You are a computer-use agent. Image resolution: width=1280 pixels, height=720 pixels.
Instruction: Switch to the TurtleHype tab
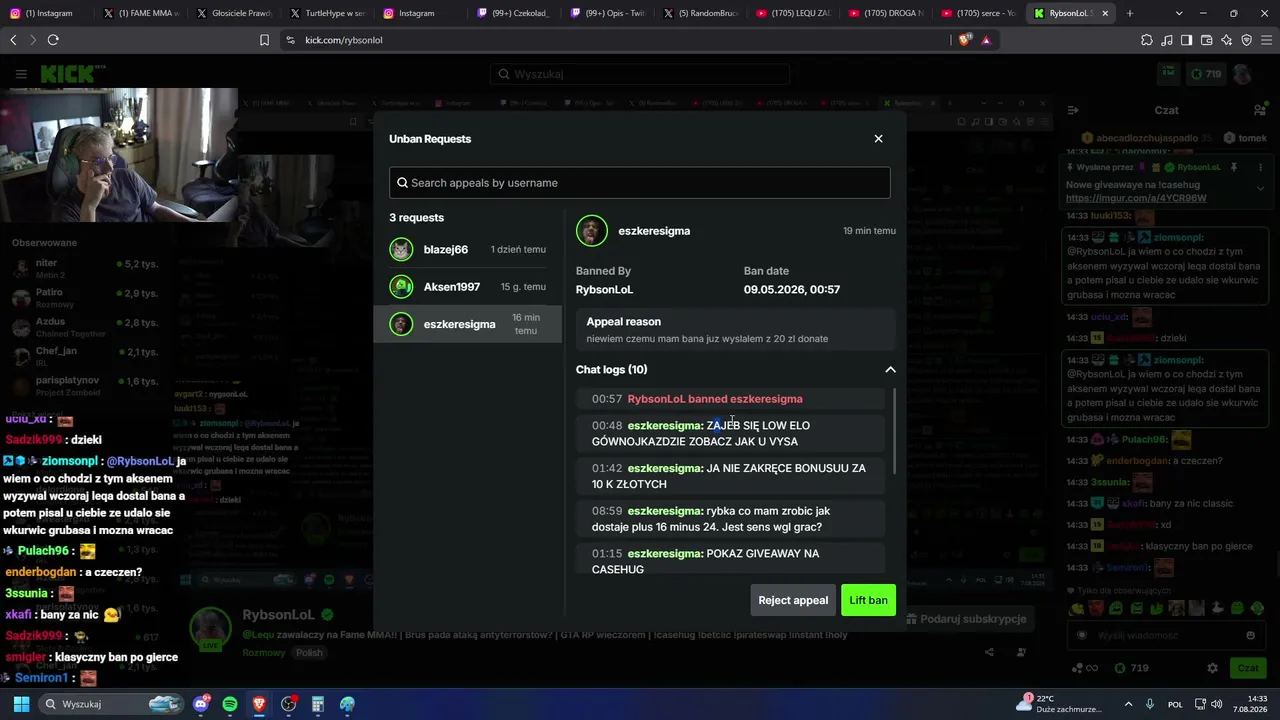pyautogui.click(x=325, y=13)
